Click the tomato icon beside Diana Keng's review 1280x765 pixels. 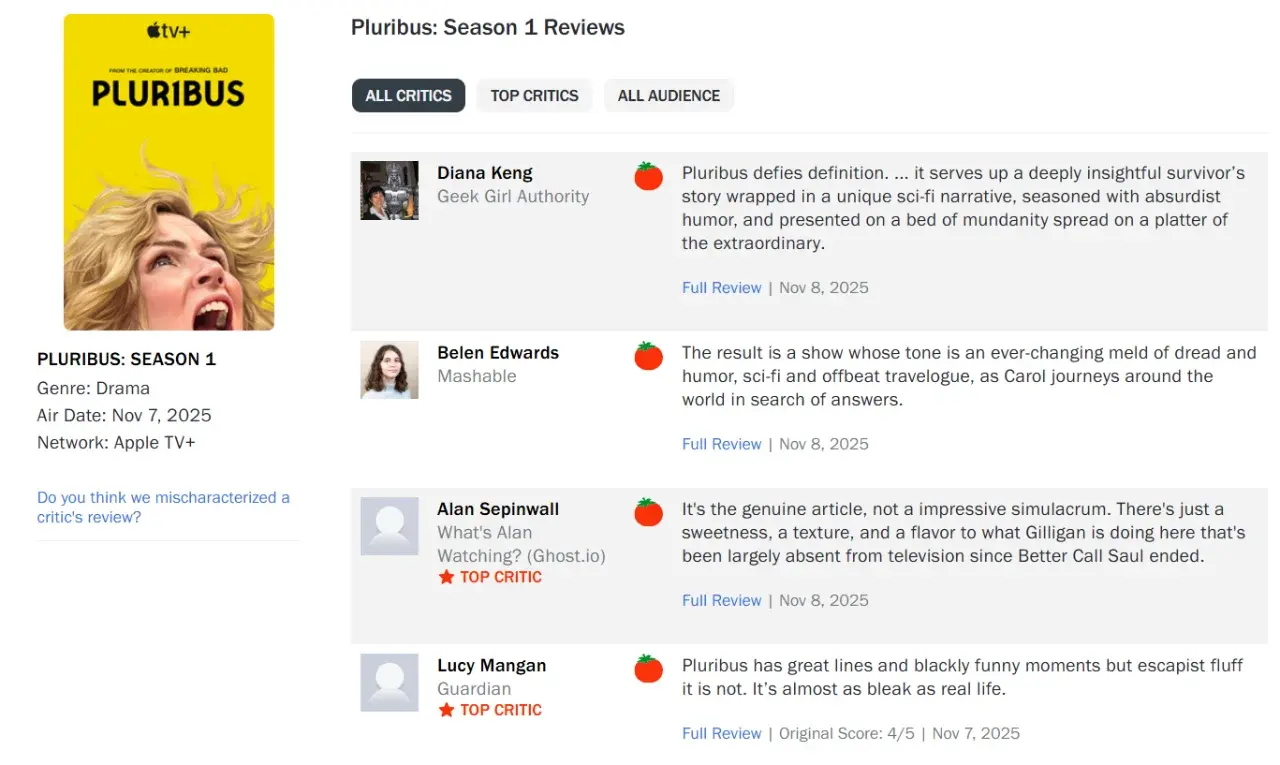coord(648,177)
